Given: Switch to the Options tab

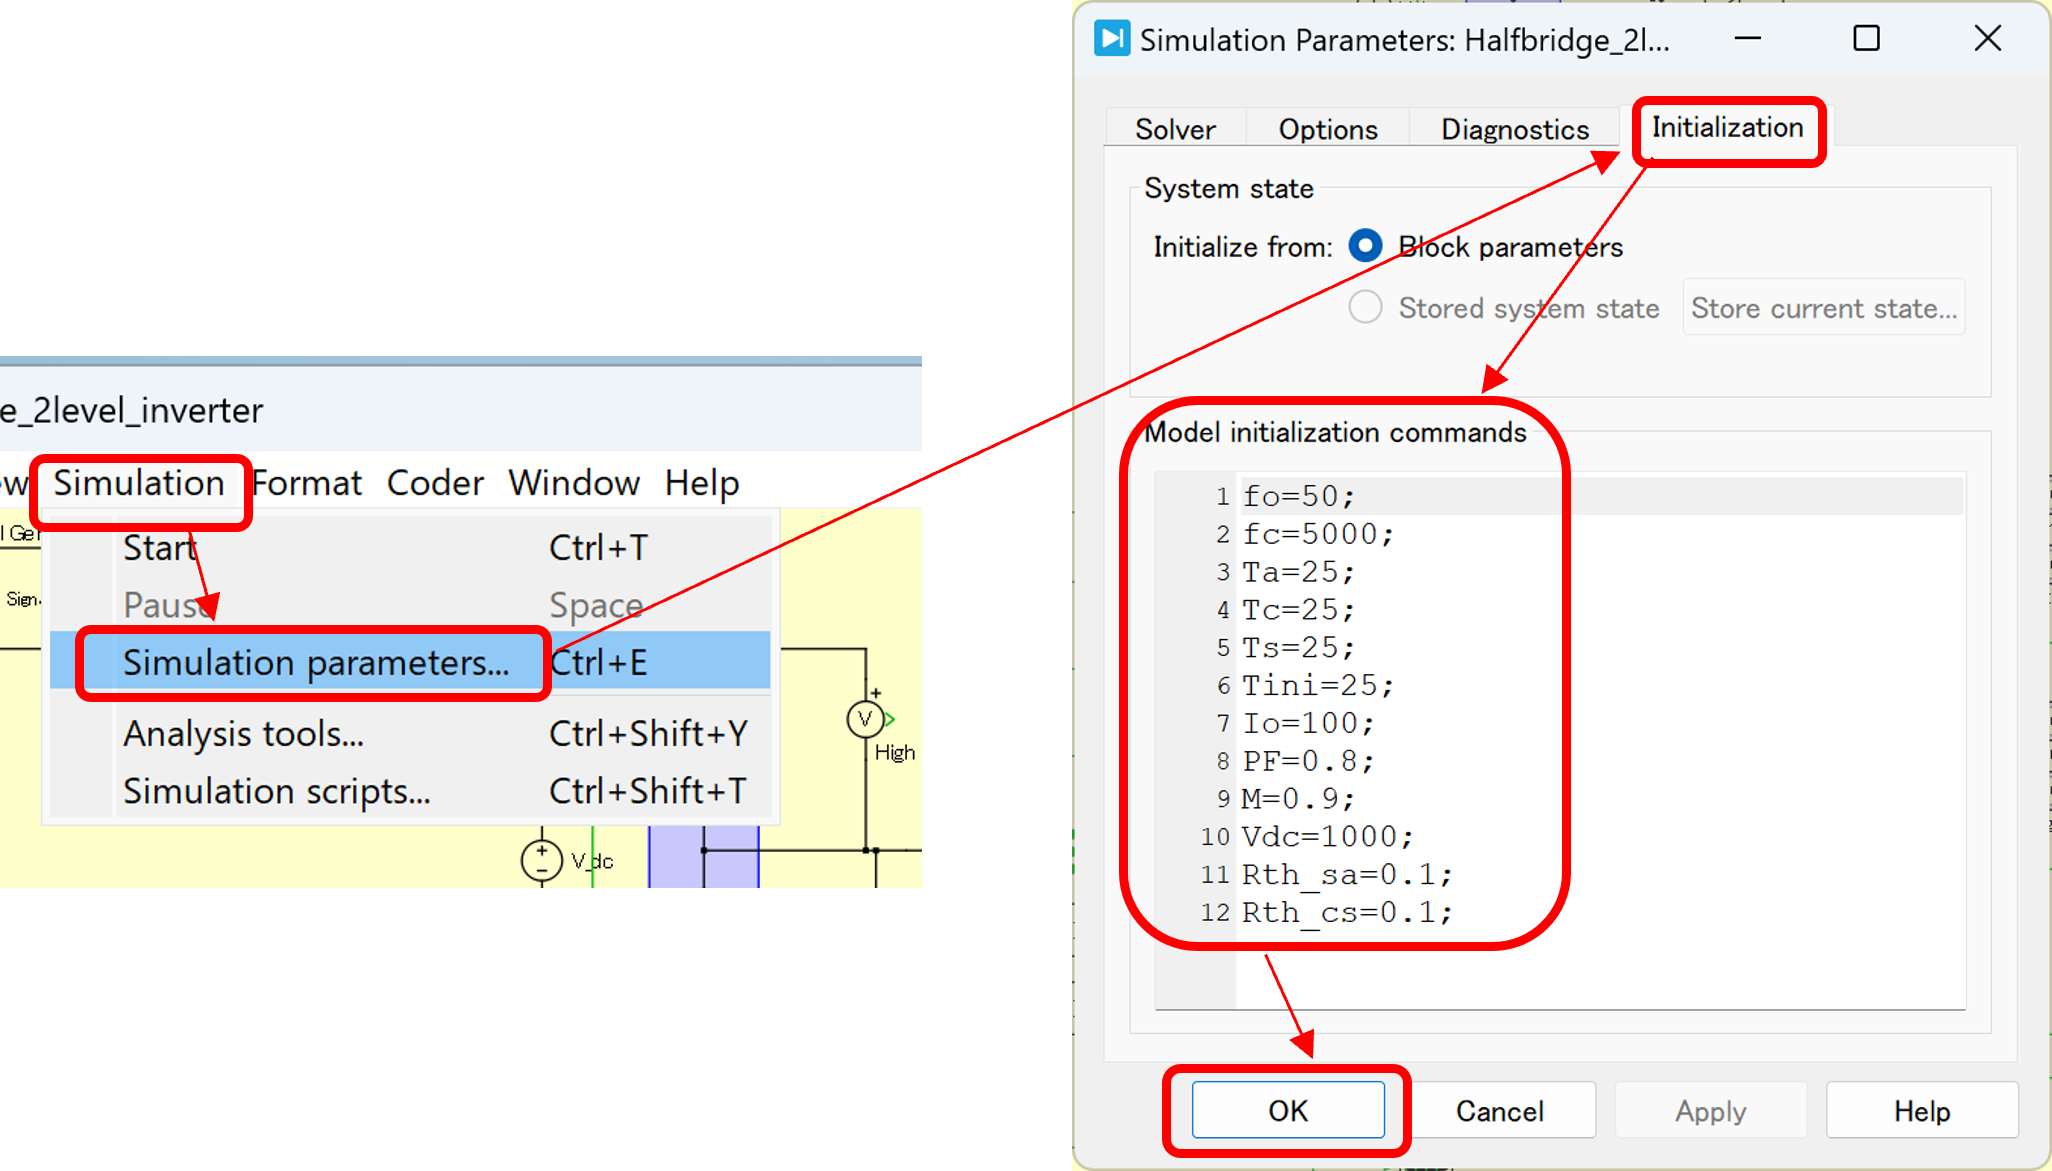Looking at the screenshot, I should coord(1328,129).
